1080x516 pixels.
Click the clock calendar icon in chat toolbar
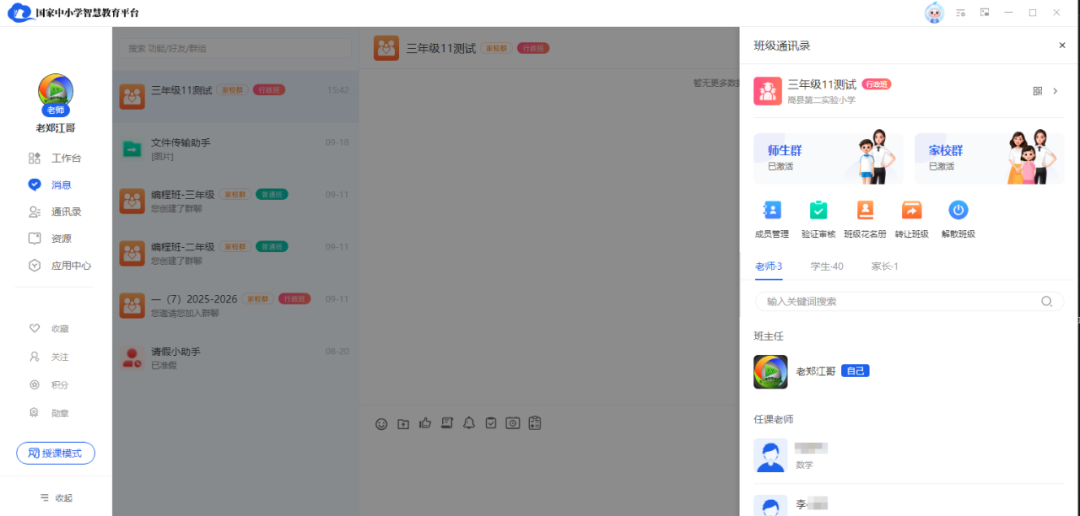tap(512, 423)
